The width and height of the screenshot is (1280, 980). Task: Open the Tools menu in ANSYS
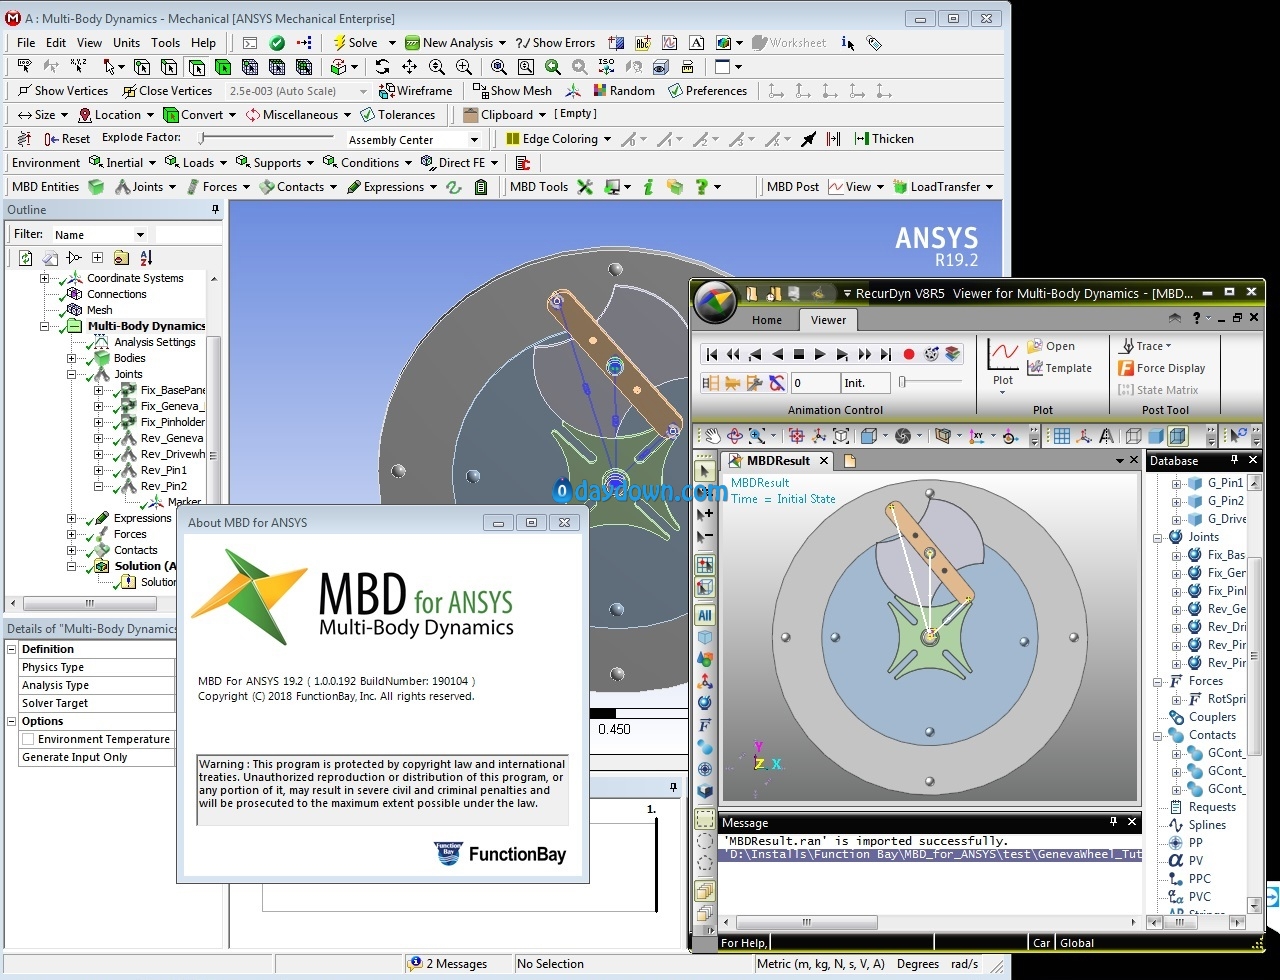tap(165, 43)
